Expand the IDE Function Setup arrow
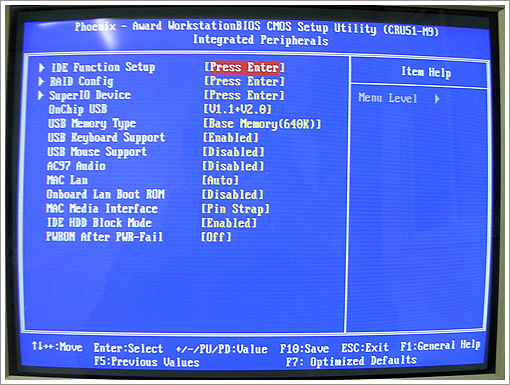 click(42, 68)
